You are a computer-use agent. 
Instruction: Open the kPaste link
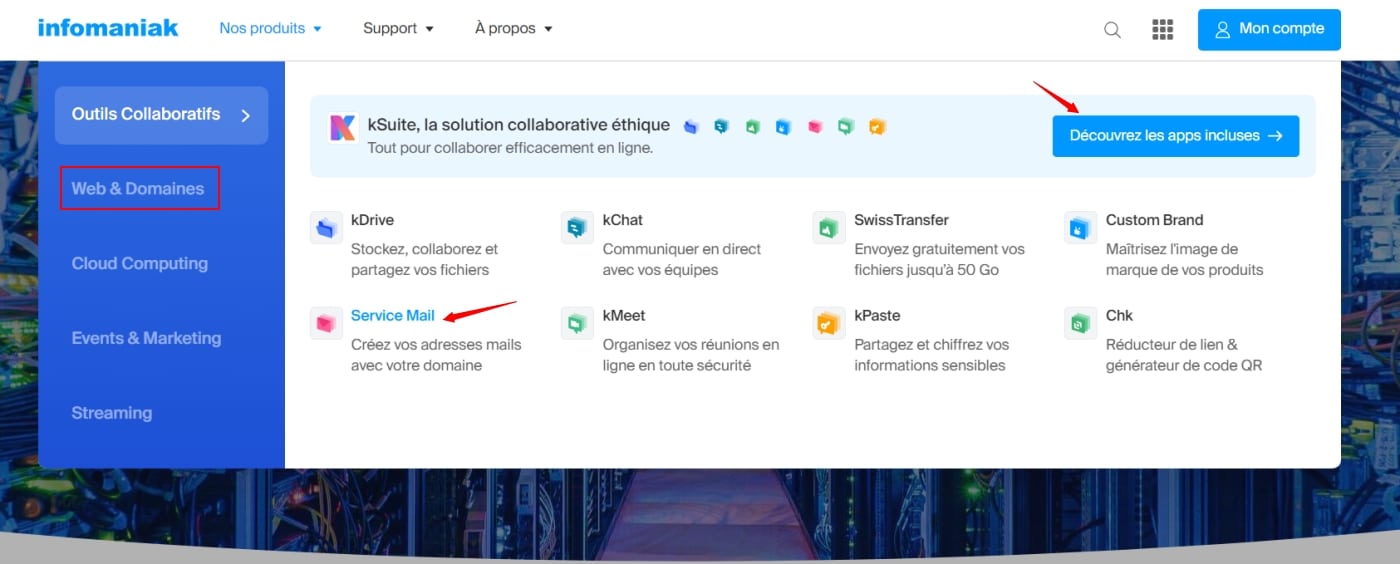[x=877, y=315]
